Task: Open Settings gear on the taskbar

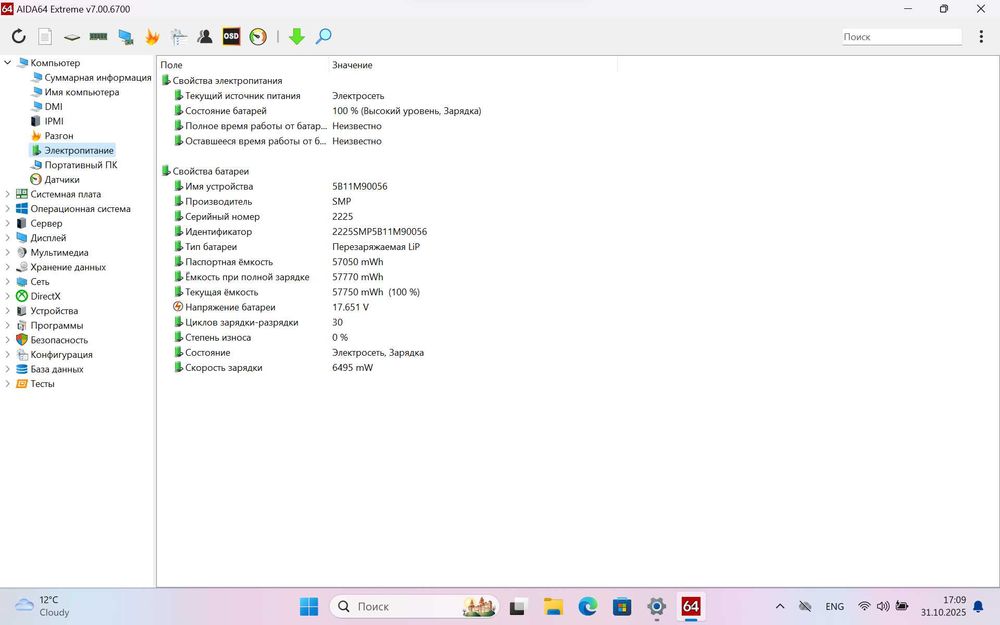Action: (x=656, y=606)
